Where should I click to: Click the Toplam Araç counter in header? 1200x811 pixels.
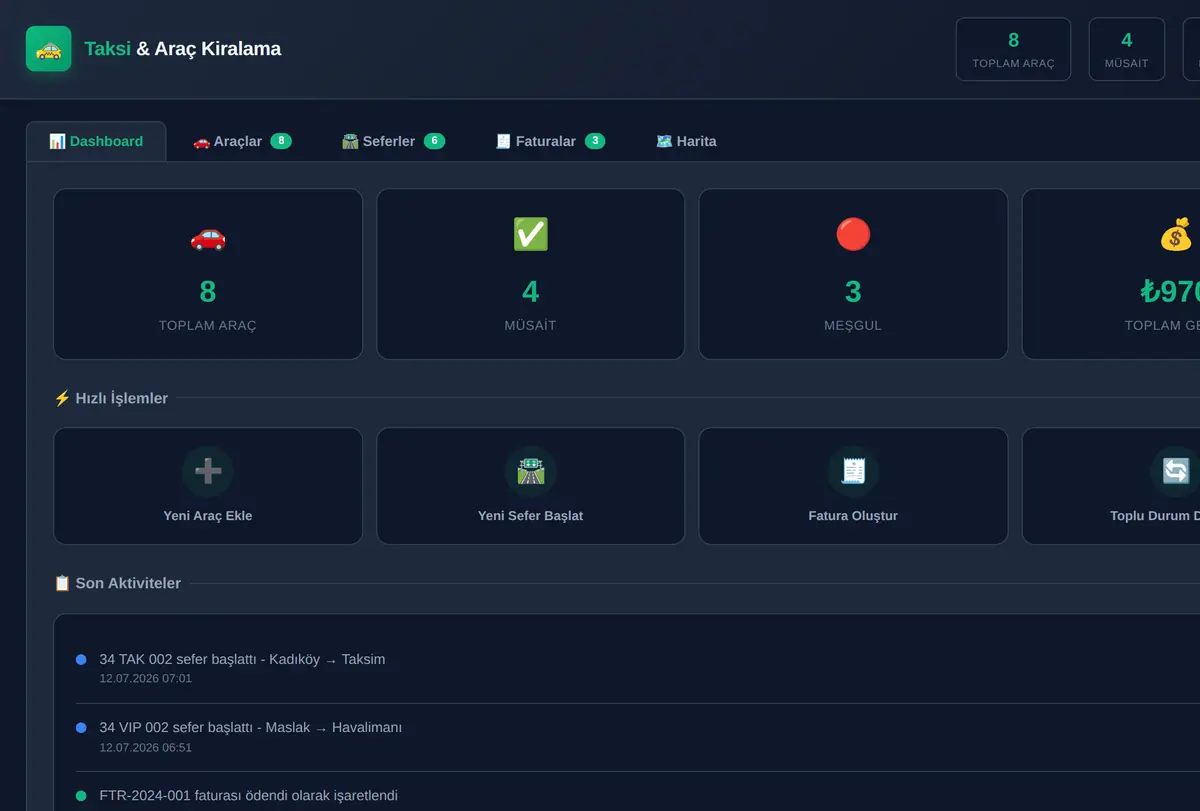1013,49
